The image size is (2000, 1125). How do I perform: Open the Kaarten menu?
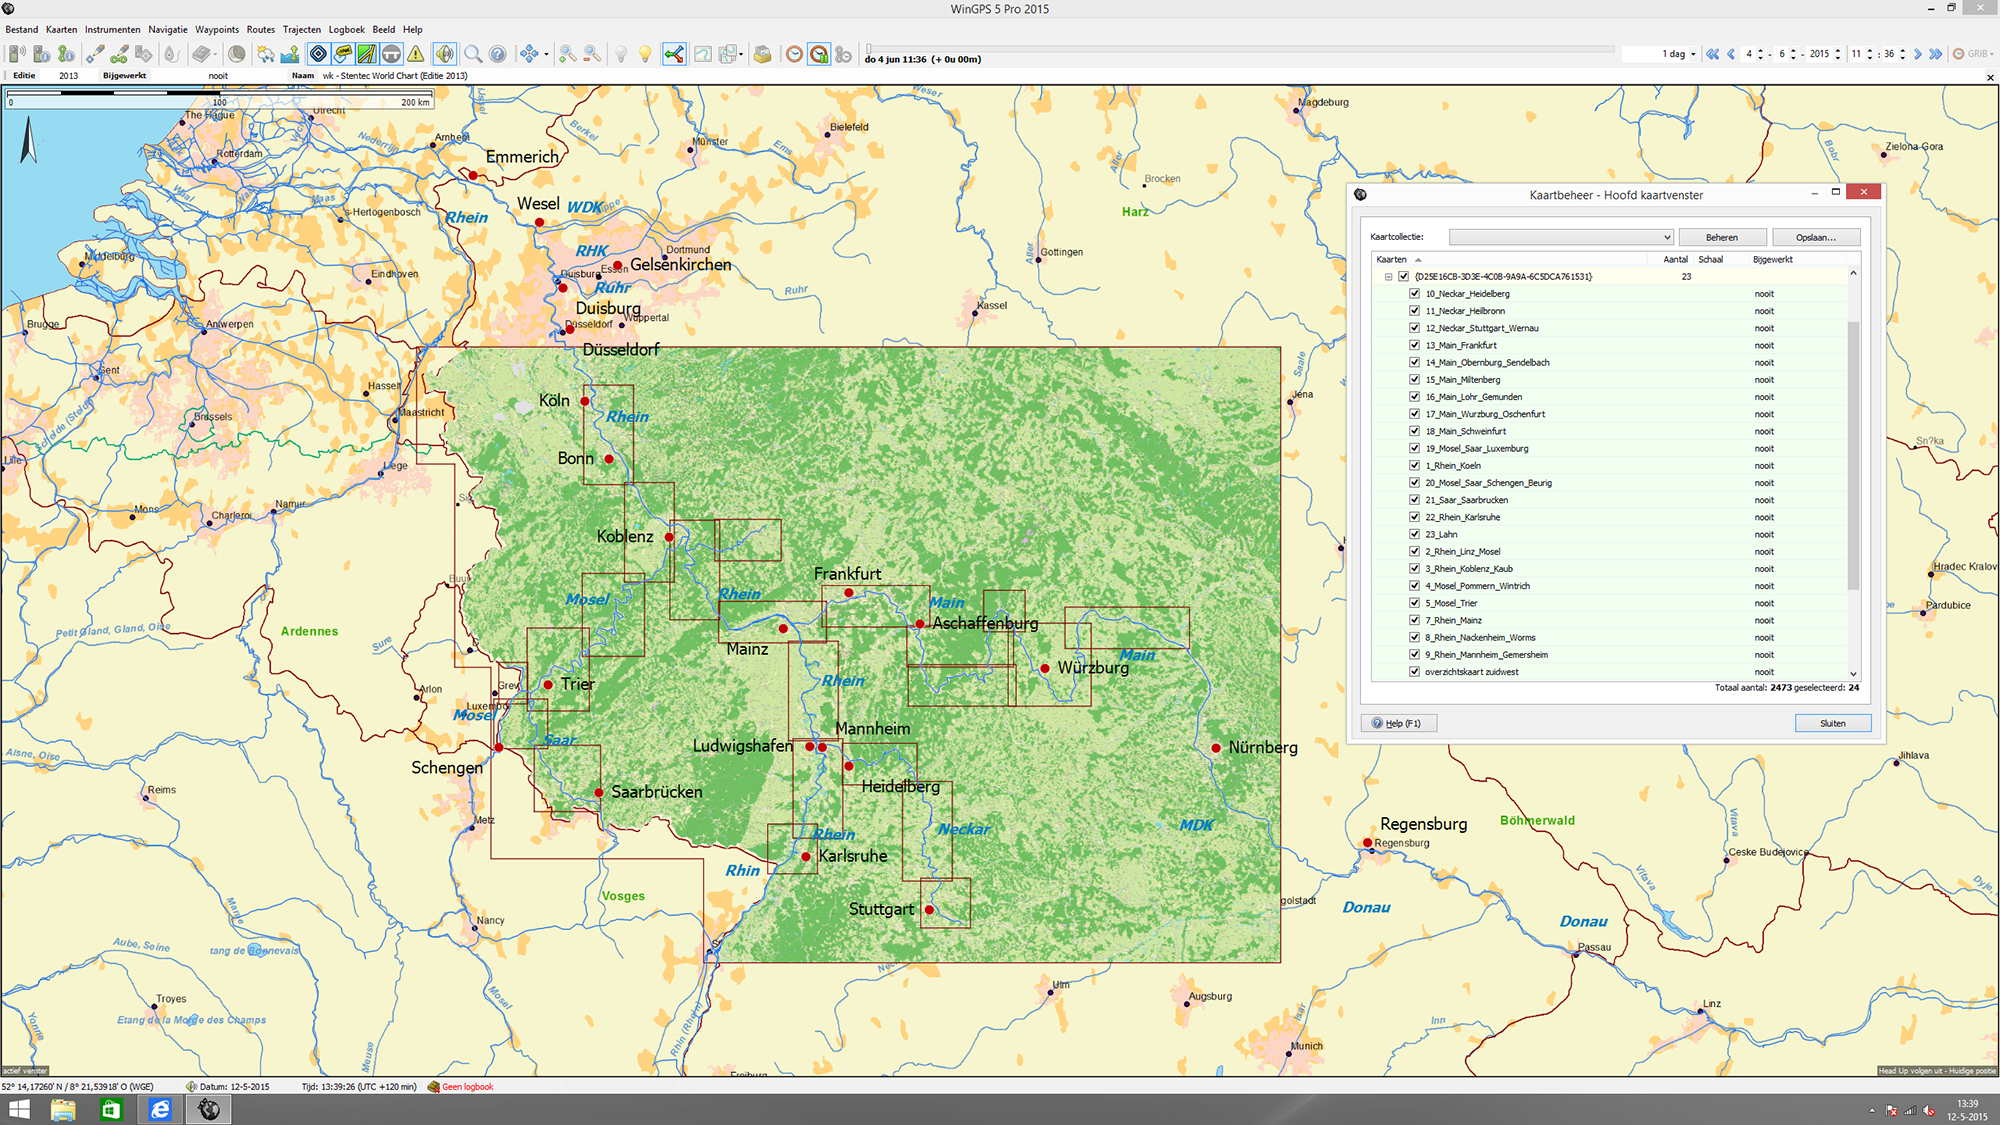pos(61,30)
